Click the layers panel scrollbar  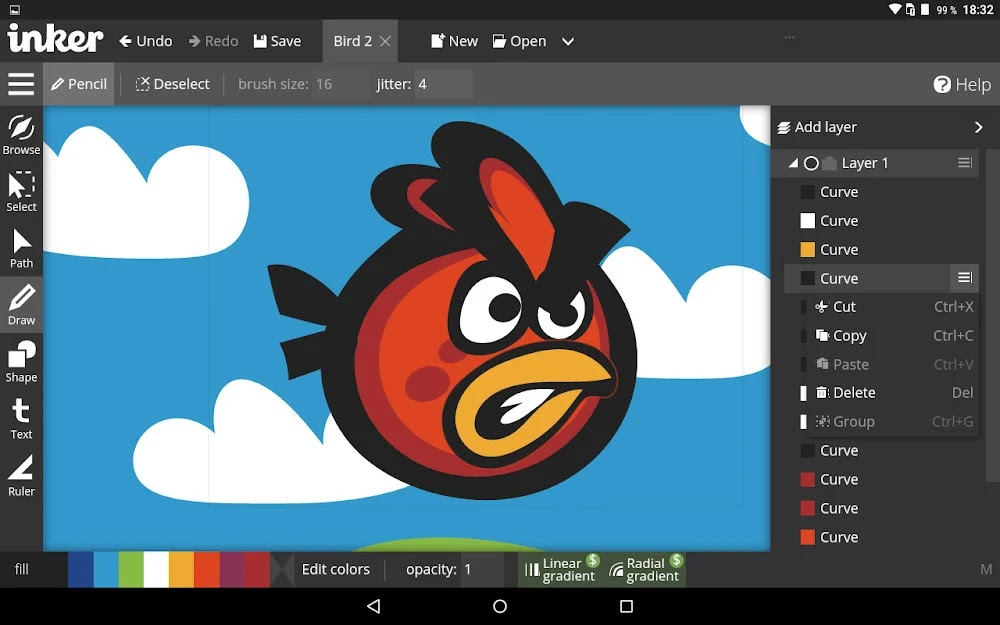tap(992, 316)
